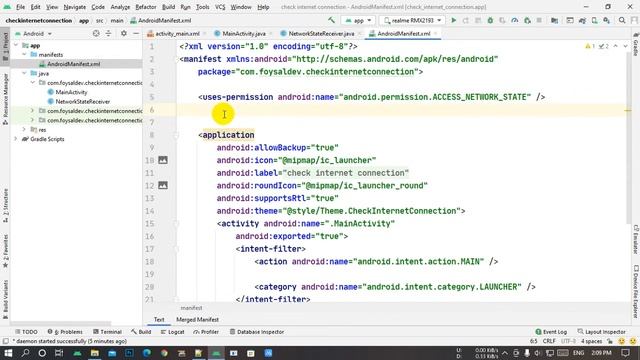Collapse the manifests folder
The width and height of the screenshot is (640, 360).
click(24, 54)
